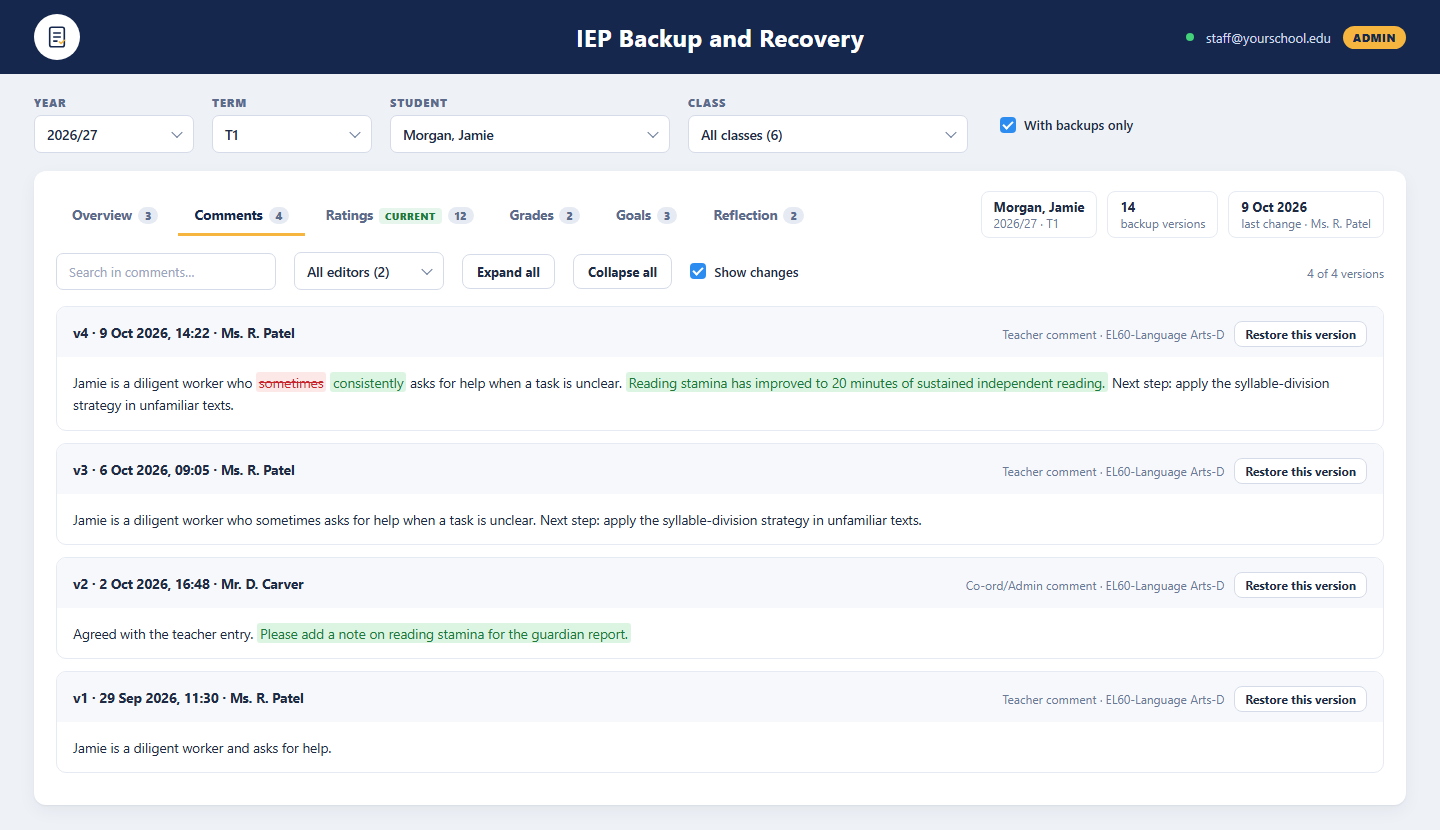Click the v4 version header text

[184, 333]
